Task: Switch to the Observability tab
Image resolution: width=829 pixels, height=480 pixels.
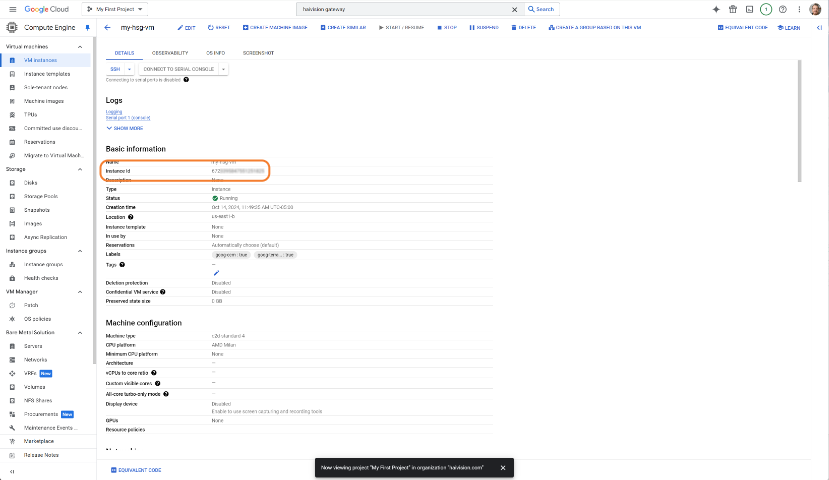Action: point(170,52)
